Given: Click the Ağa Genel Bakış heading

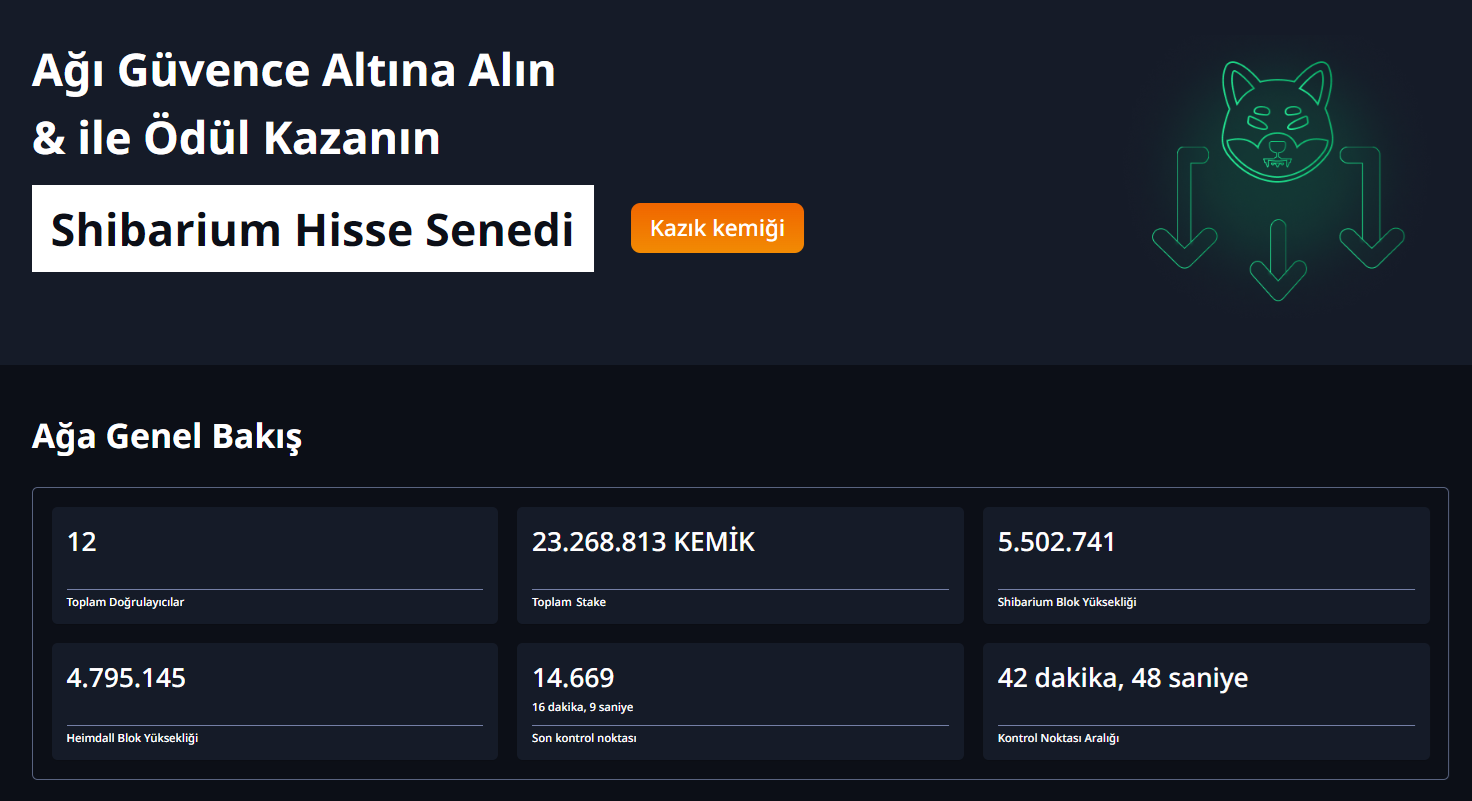Looking at the screenshot, I should (x=165, y=436).
